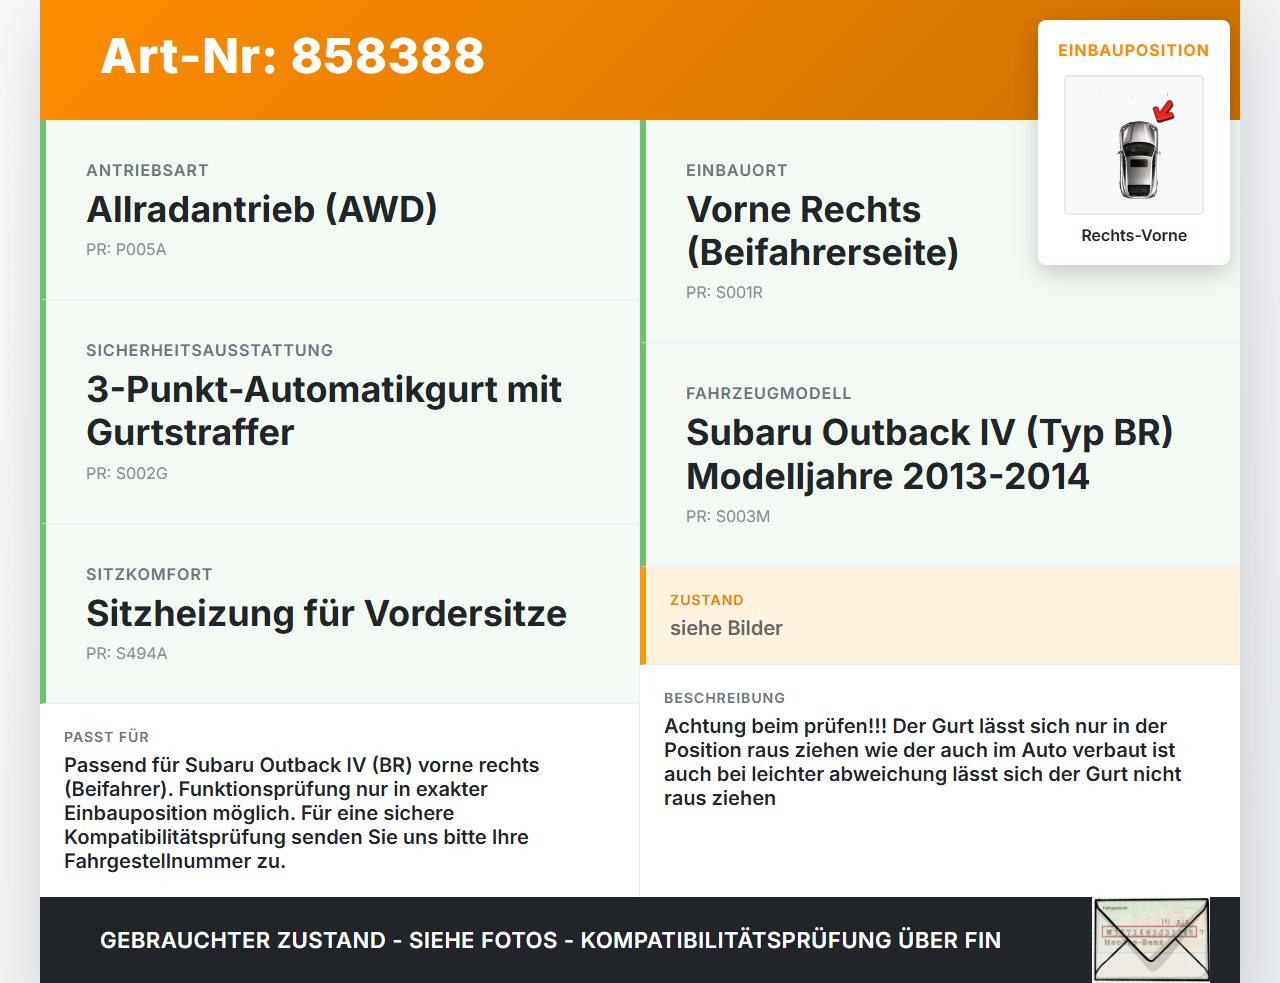Click the PASST FÜR label

106,737
